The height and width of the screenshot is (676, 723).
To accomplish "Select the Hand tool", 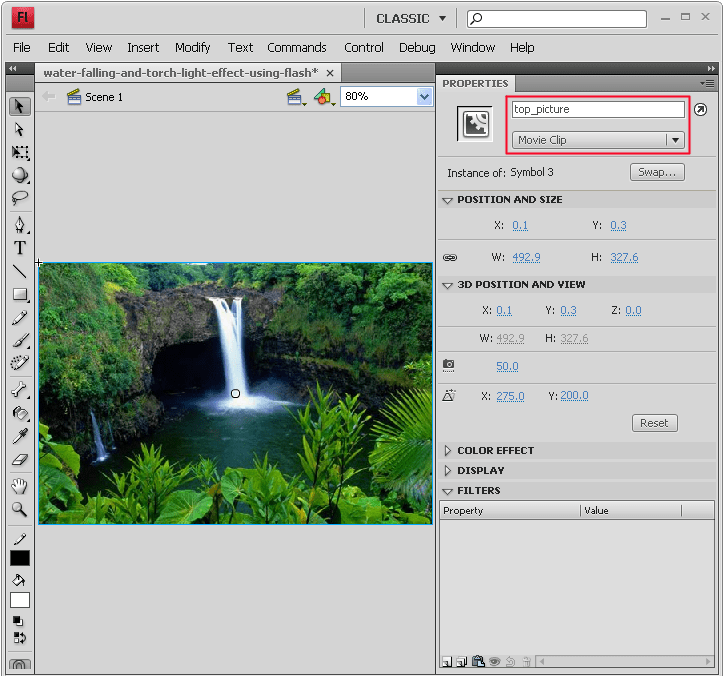I will (20, 486).
